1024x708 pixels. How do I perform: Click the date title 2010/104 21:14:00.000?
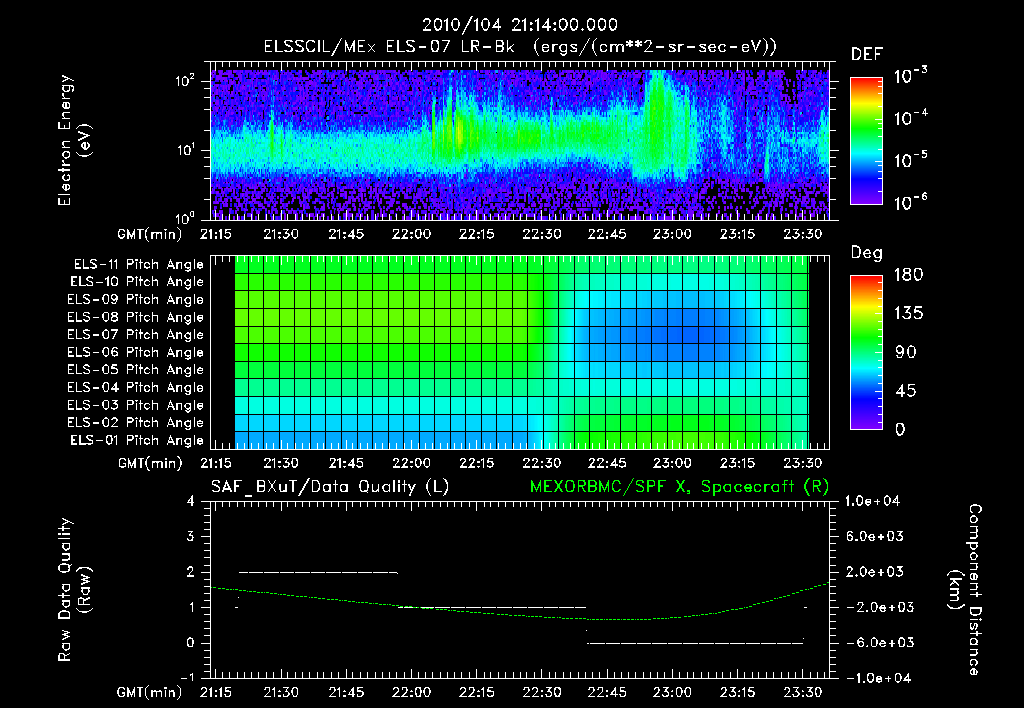coord(520,25)
